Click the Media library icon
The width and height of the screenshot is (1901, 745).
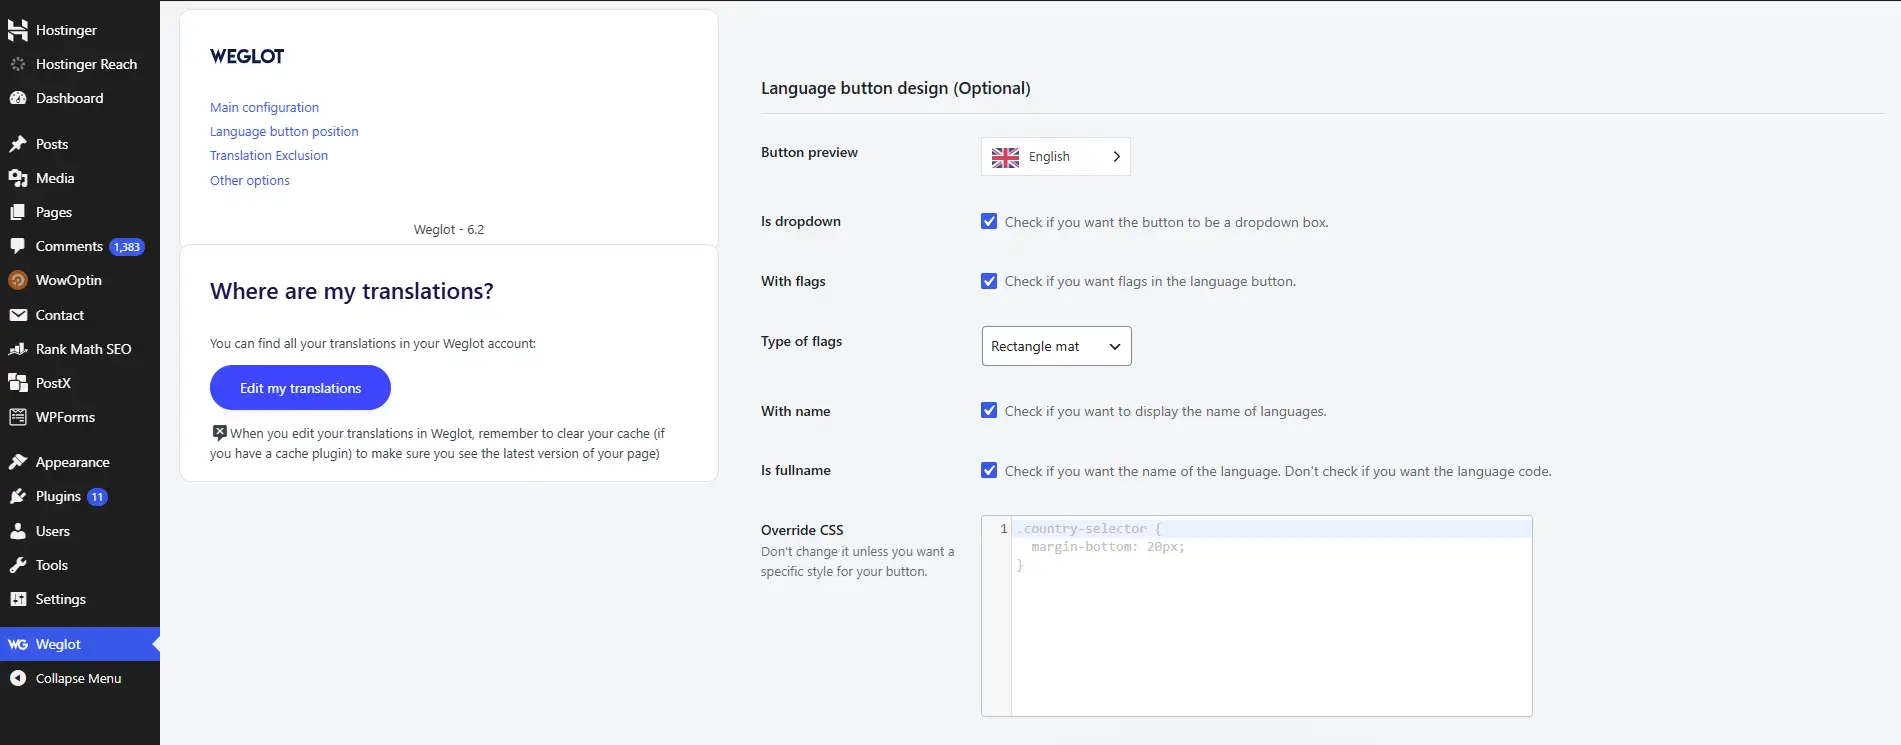pos(18,178)
